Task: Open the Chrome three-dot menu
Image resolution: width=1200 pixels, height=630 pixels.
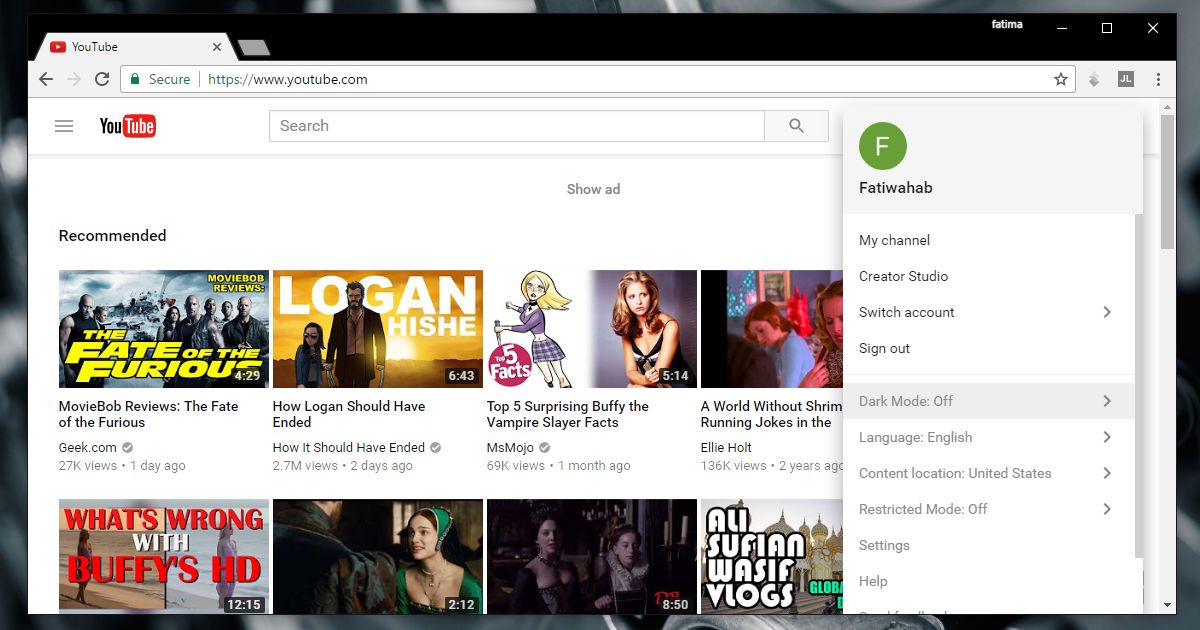Action: (1158, 79)
